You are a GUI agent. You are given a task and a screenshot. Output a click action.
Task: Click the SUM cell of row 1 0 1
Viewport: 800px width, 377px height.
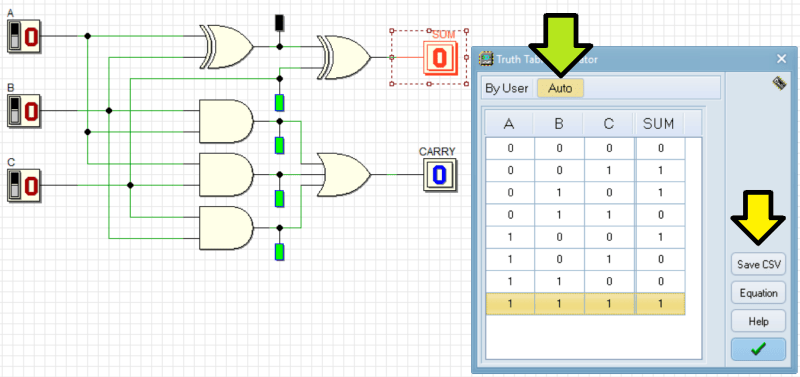660,259
